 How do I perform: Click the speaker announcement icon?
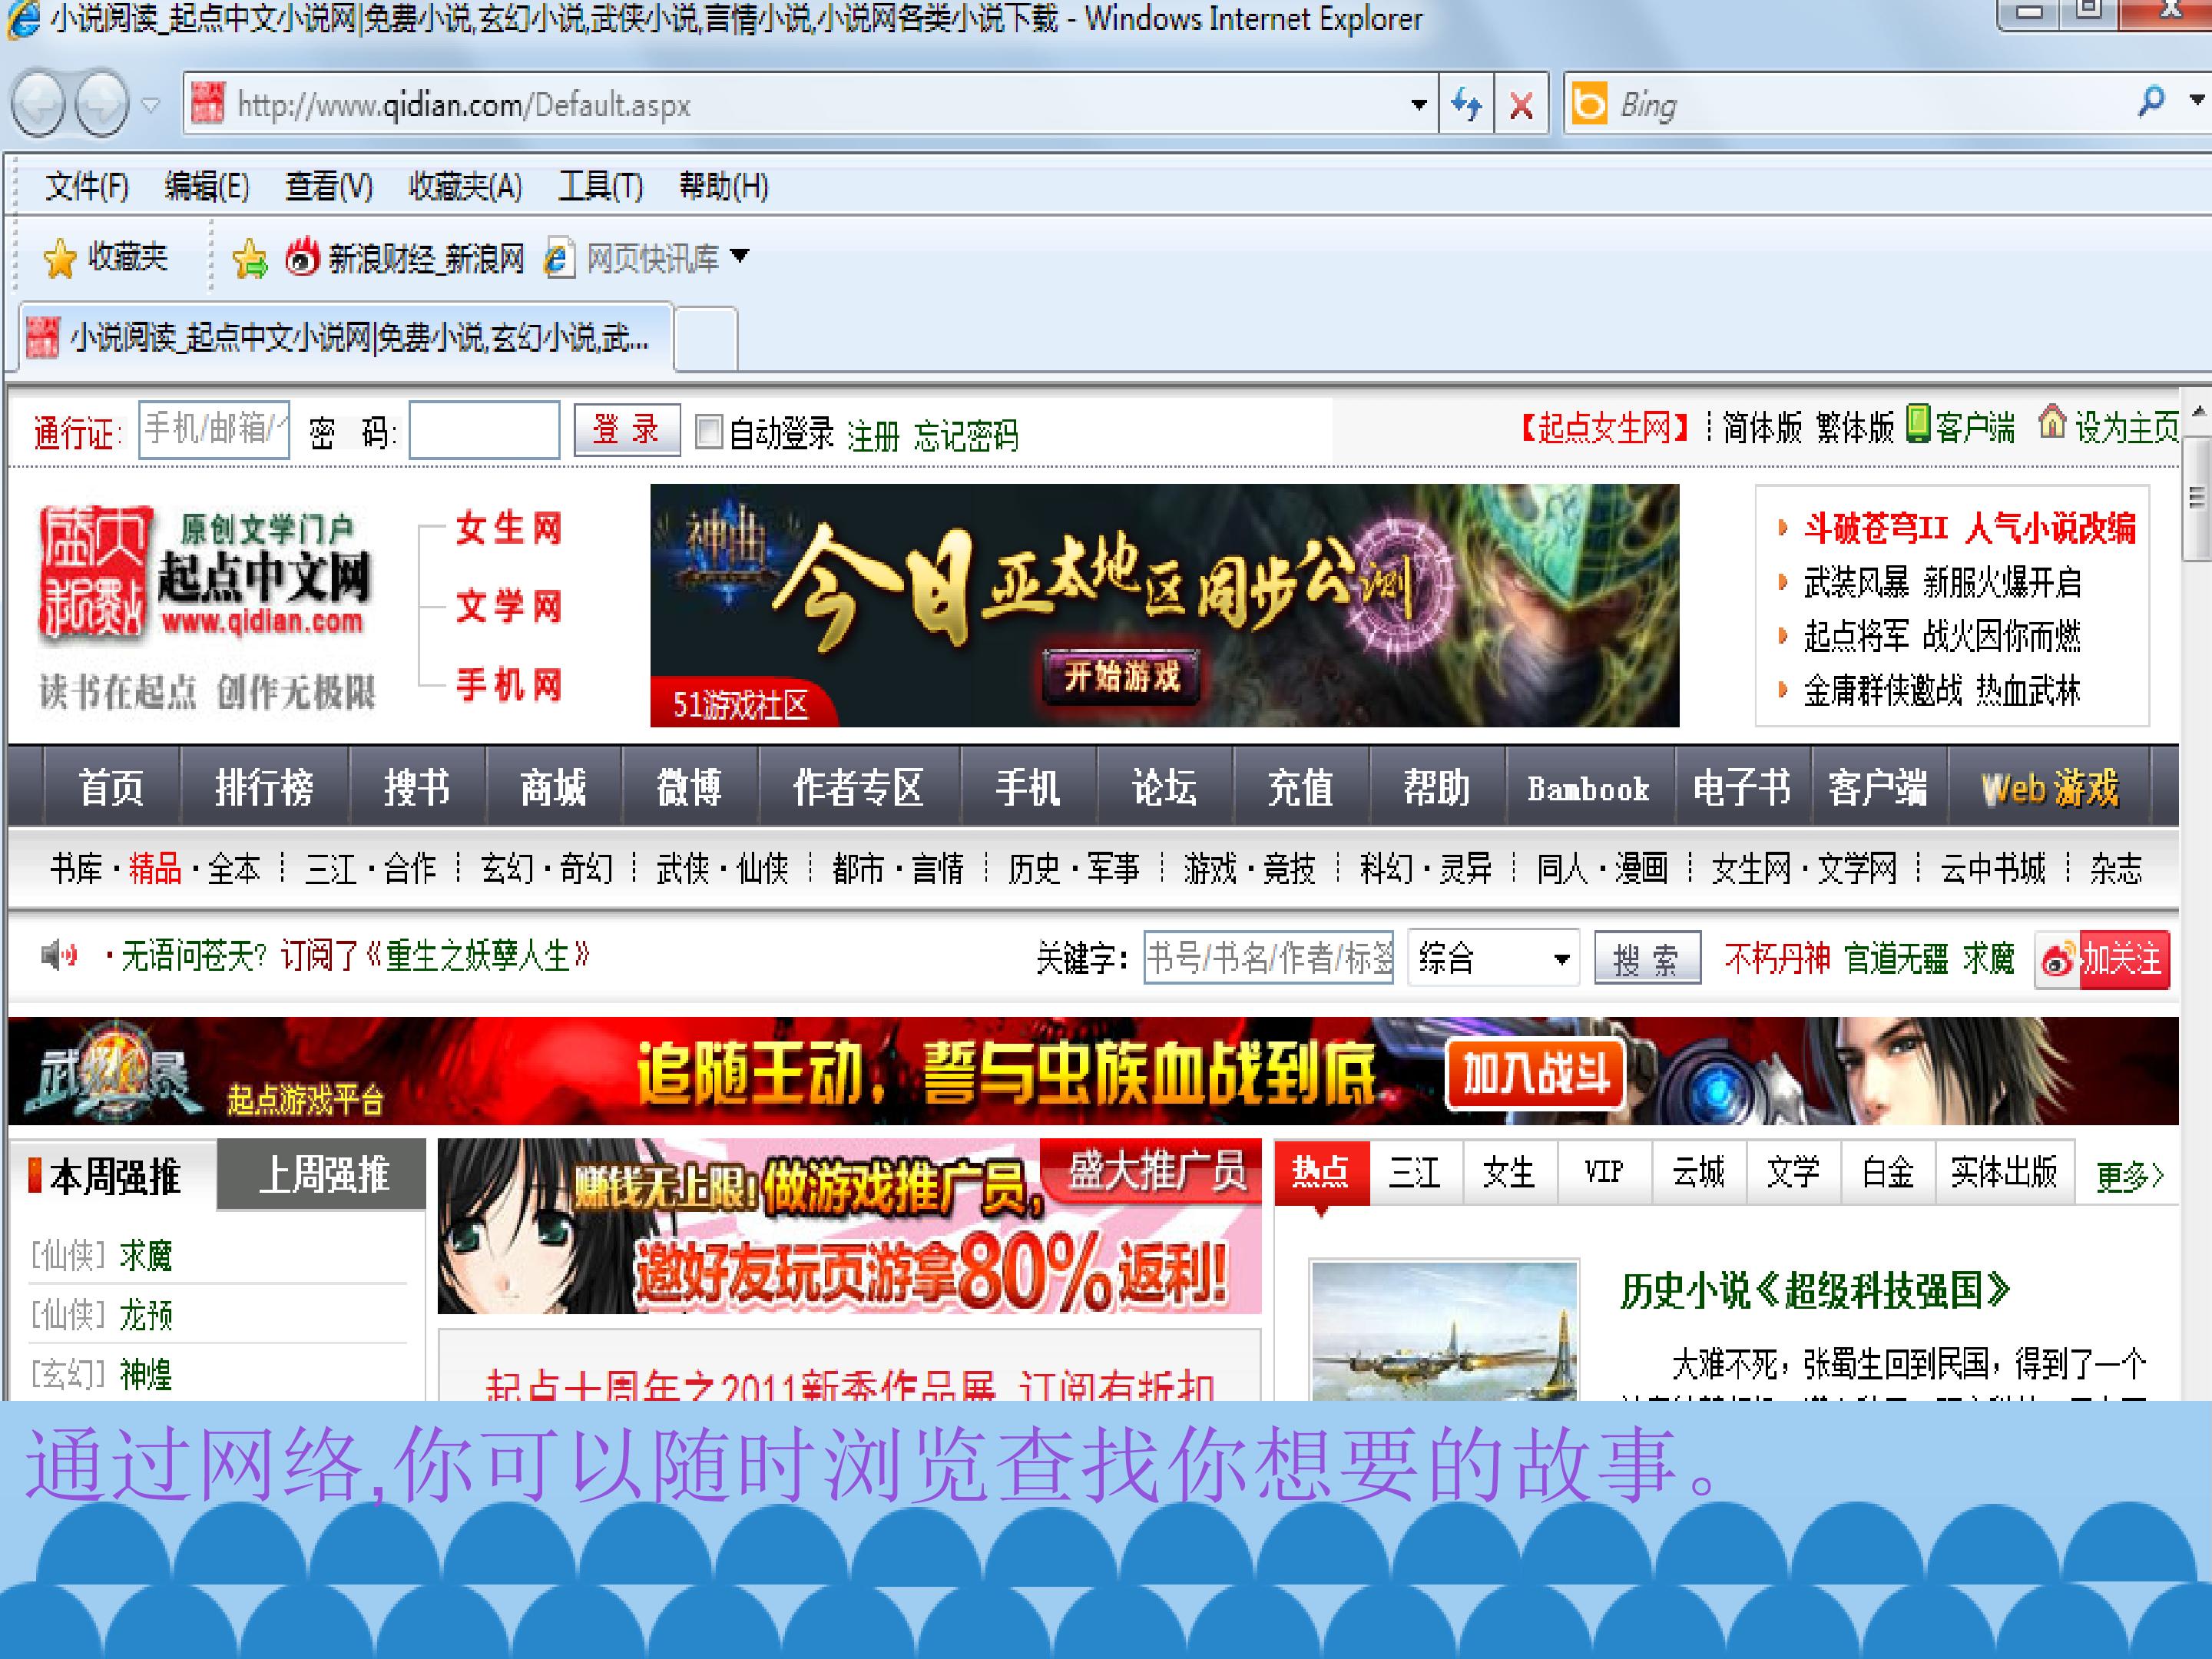pos(59,955)
